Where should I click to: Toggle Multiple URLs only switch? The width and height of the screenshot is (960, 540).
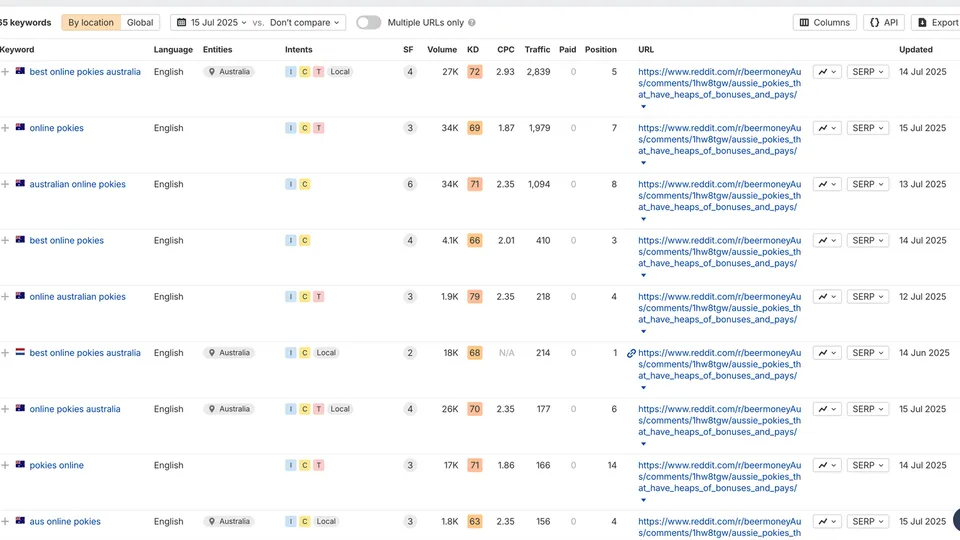369,23
